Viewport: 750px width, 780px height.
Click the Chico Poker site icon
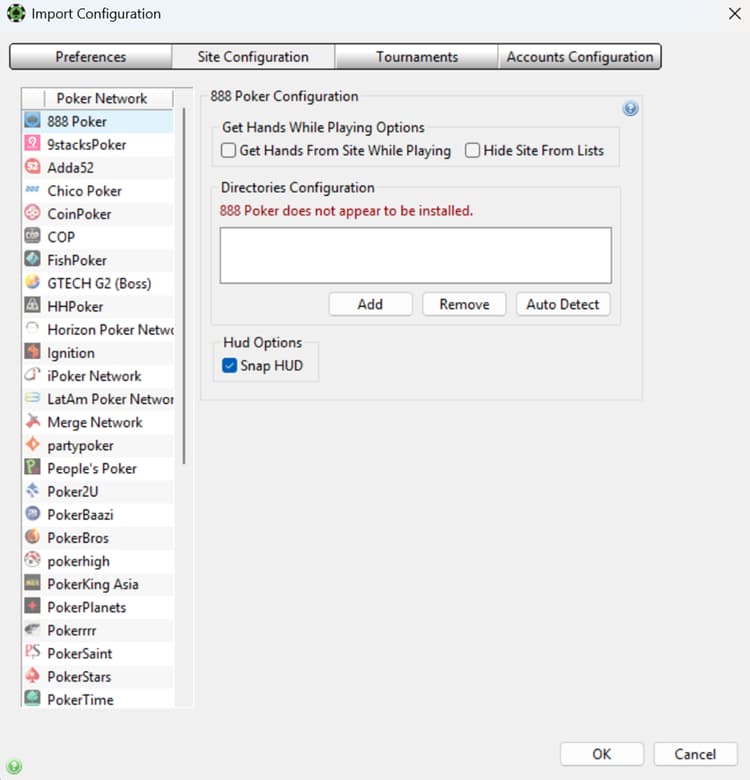click(32, 190)
